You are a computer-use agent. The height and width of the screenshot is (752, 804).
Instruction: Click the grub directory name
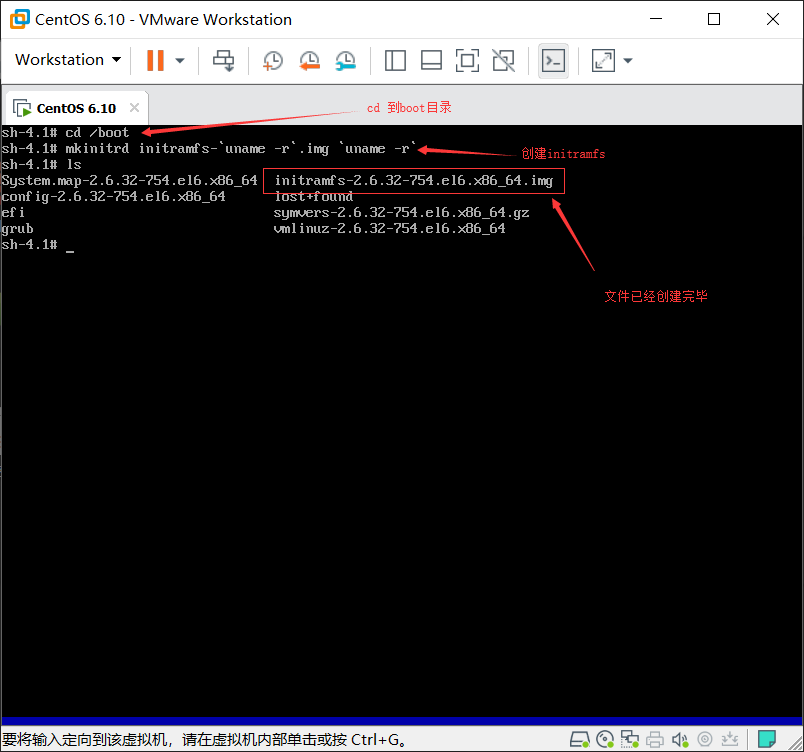click(x=17, y=229)
